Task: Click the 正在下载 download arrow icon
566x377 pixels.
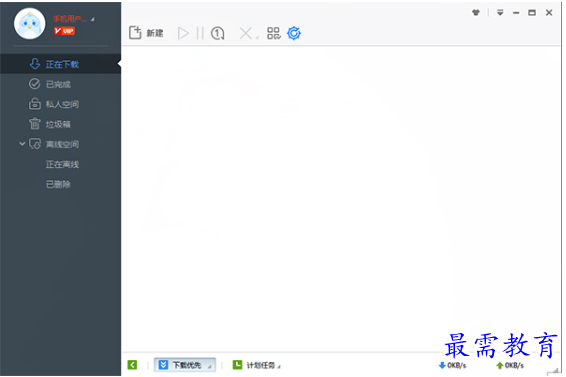Action: click(x=35, y=64)
